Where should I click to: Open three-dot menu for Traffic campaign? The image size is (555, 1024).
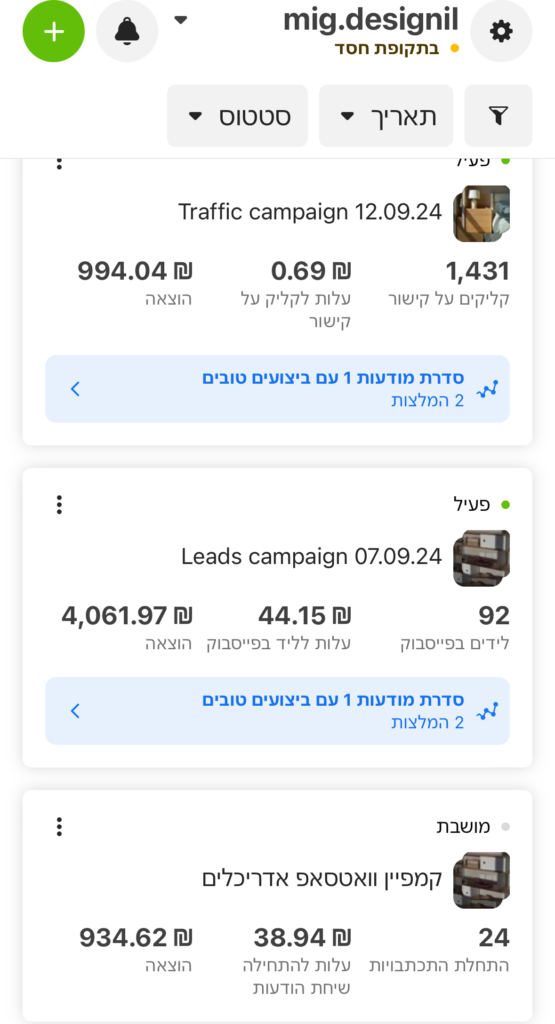59,163
